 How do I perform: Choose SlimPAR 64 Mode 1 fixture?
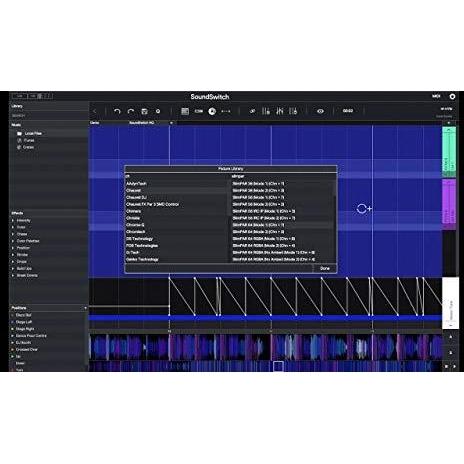pyautogui.click(x=282, y=225)
